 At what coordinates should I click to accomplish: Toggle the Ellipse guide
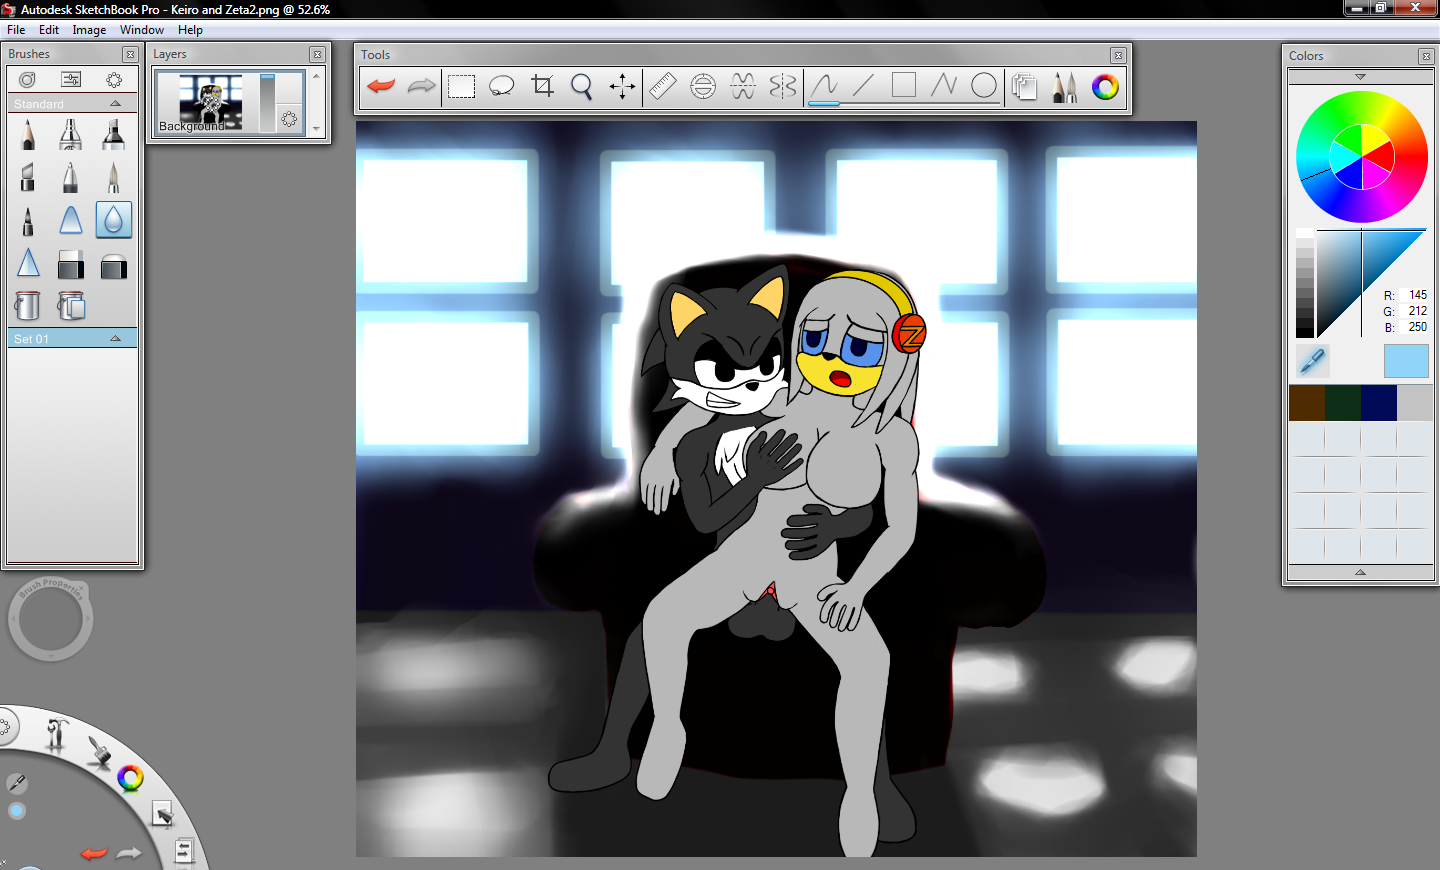click(703, 86)
